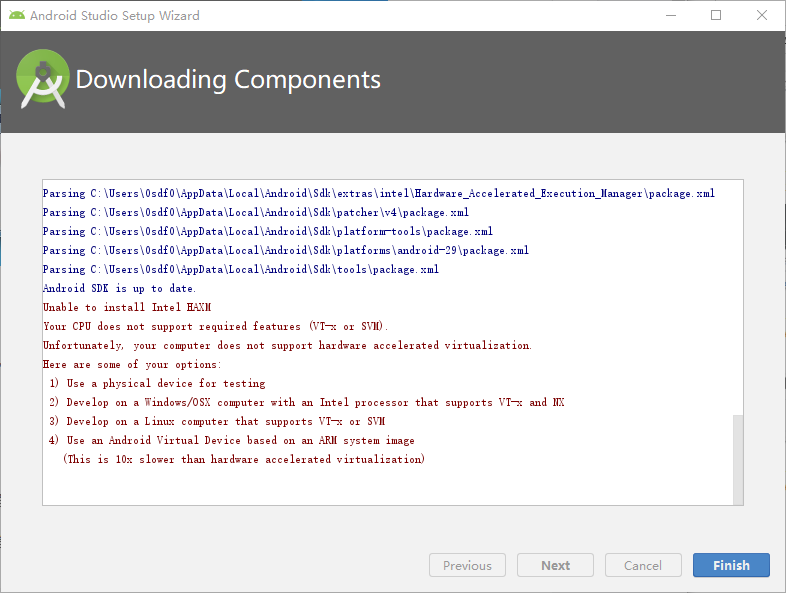Screen dimensions: 786x593
Task: Click the platforms android-29 package.xml log line
Action: tap(285, 250)
